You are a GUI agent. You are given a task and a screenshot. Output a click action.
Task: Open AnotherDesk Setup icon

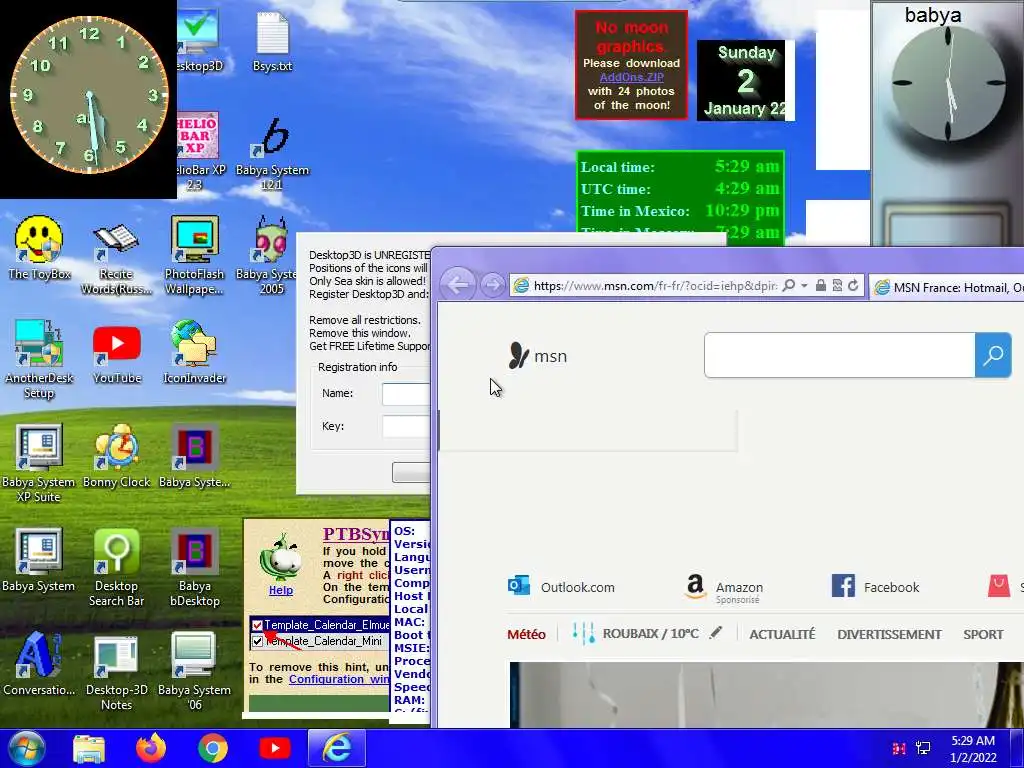pyautogui.click(x=39, y=358)
